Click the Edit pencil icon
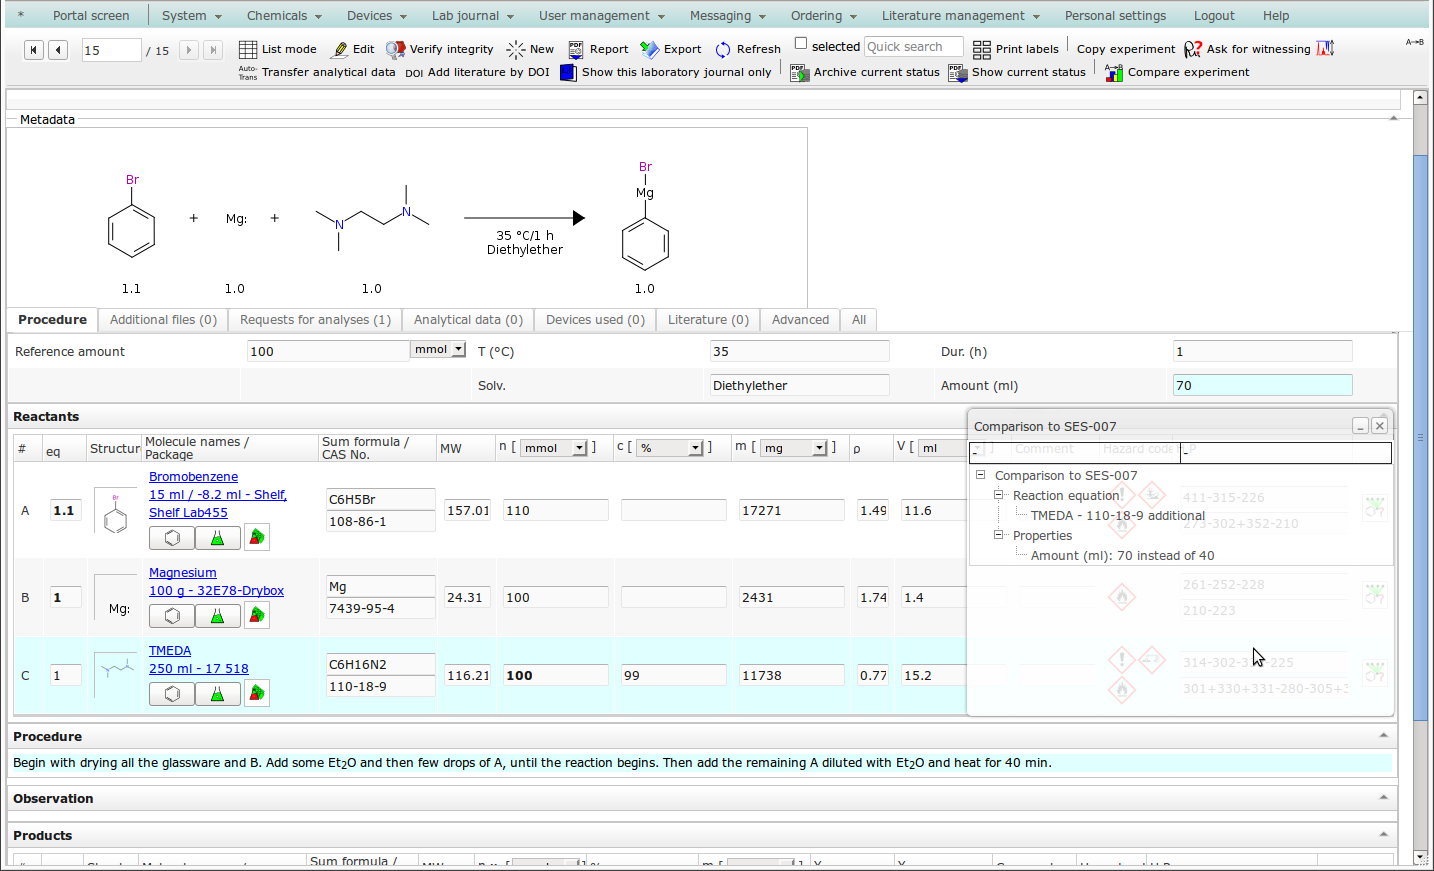 (341, 49)
